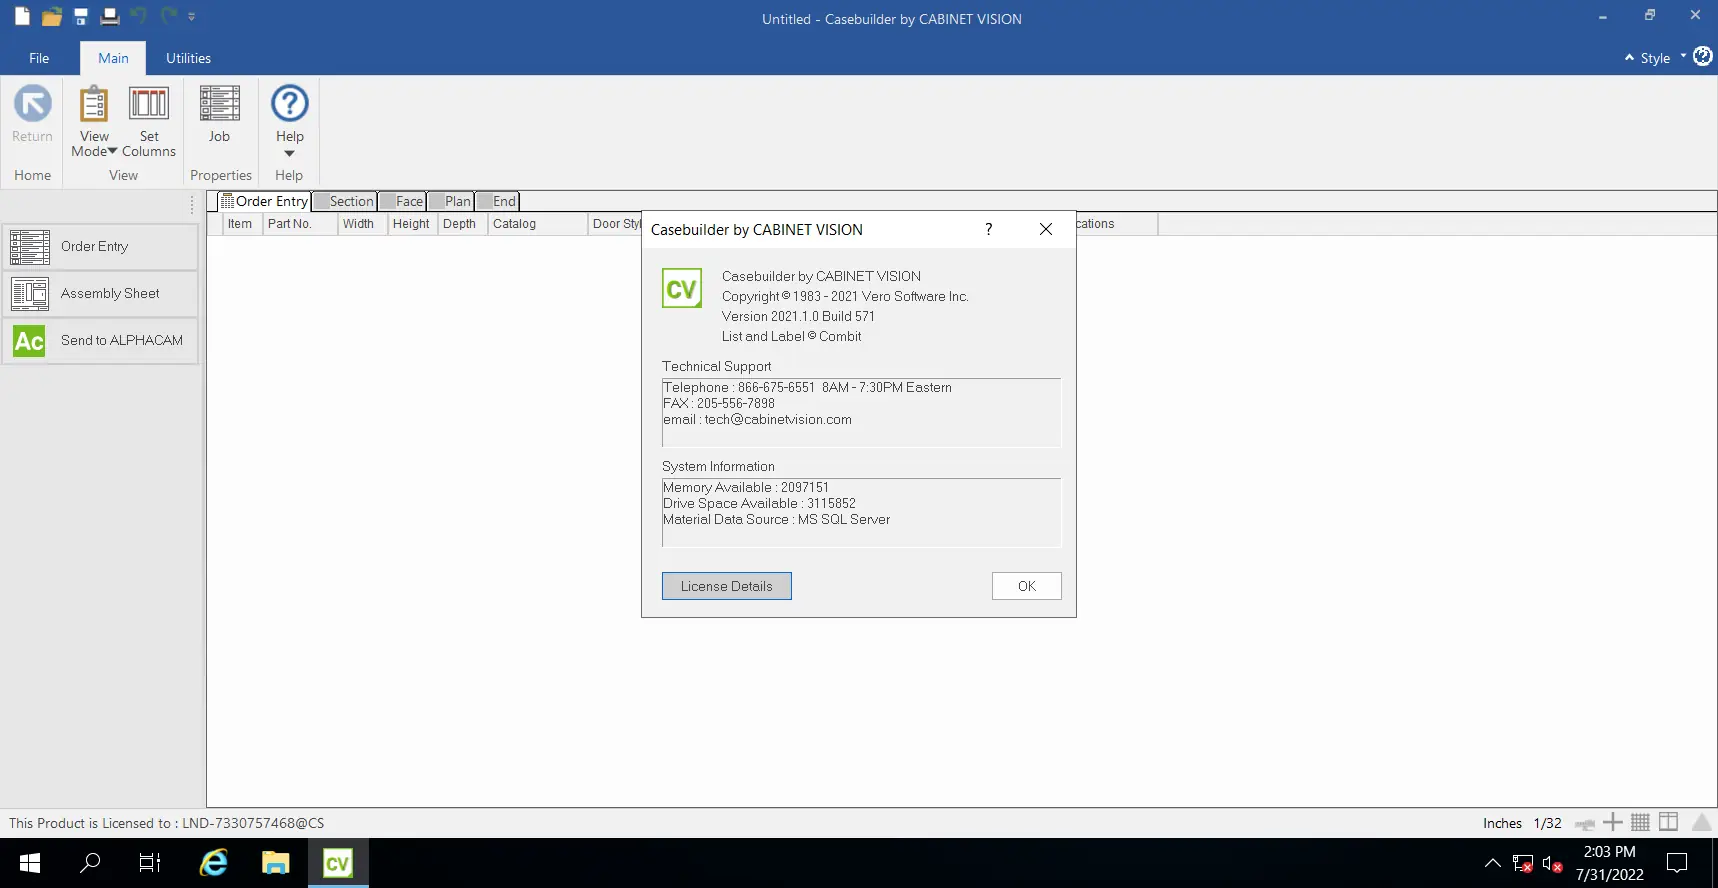Open Task View on the taskbar
The image size is (1718, 888).
150,863
